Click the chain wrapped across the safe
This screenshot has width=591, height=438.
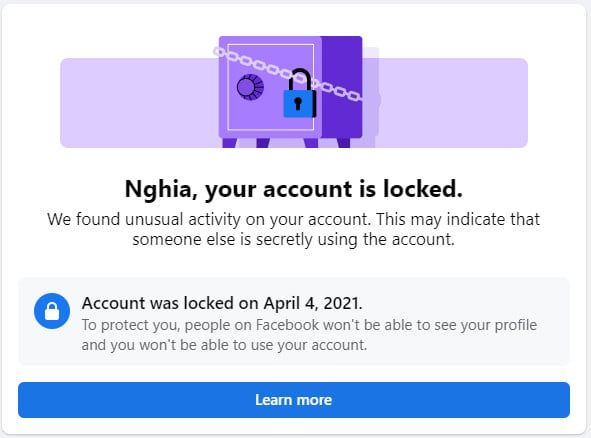click(288, 74)
